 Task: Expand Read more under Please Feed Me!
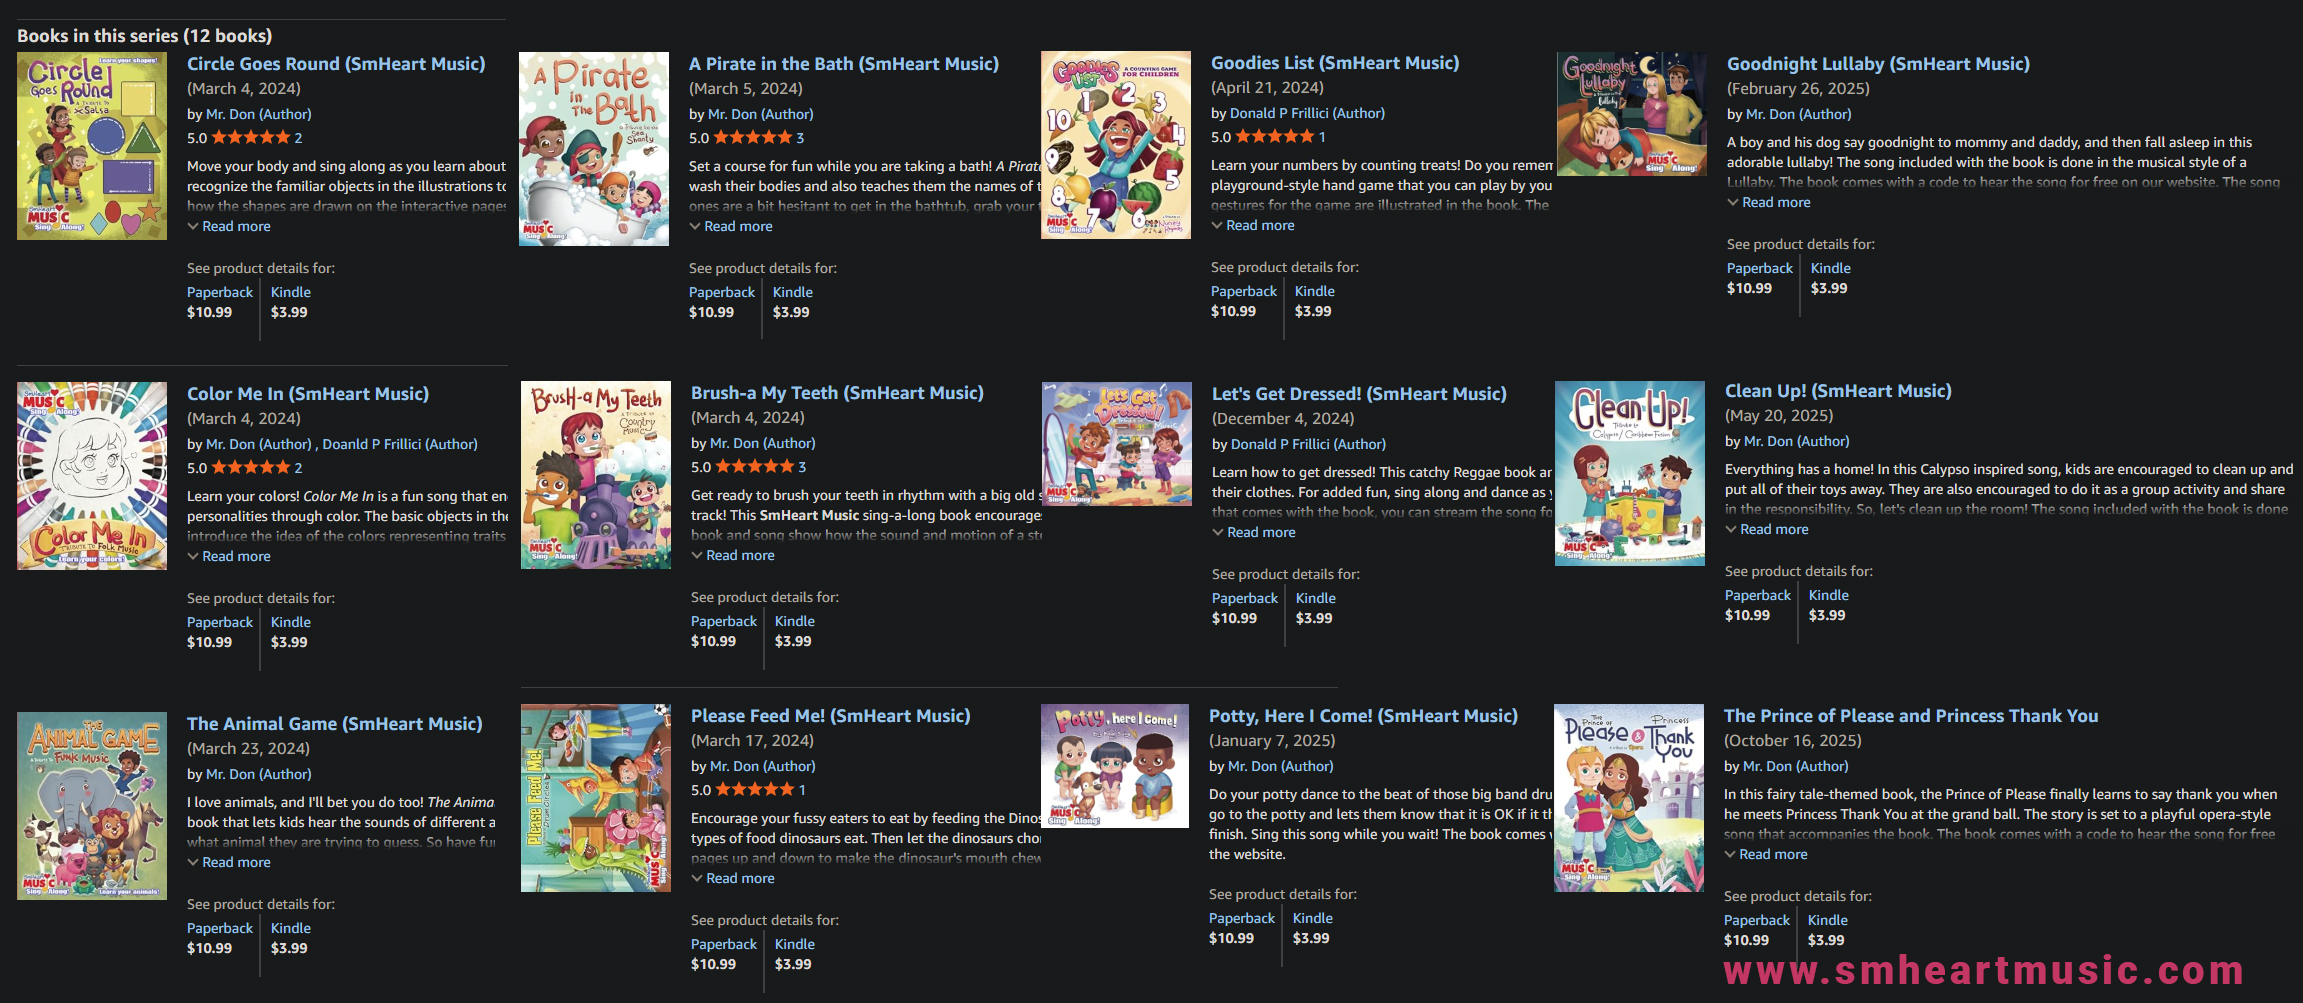tap(740, 879)
